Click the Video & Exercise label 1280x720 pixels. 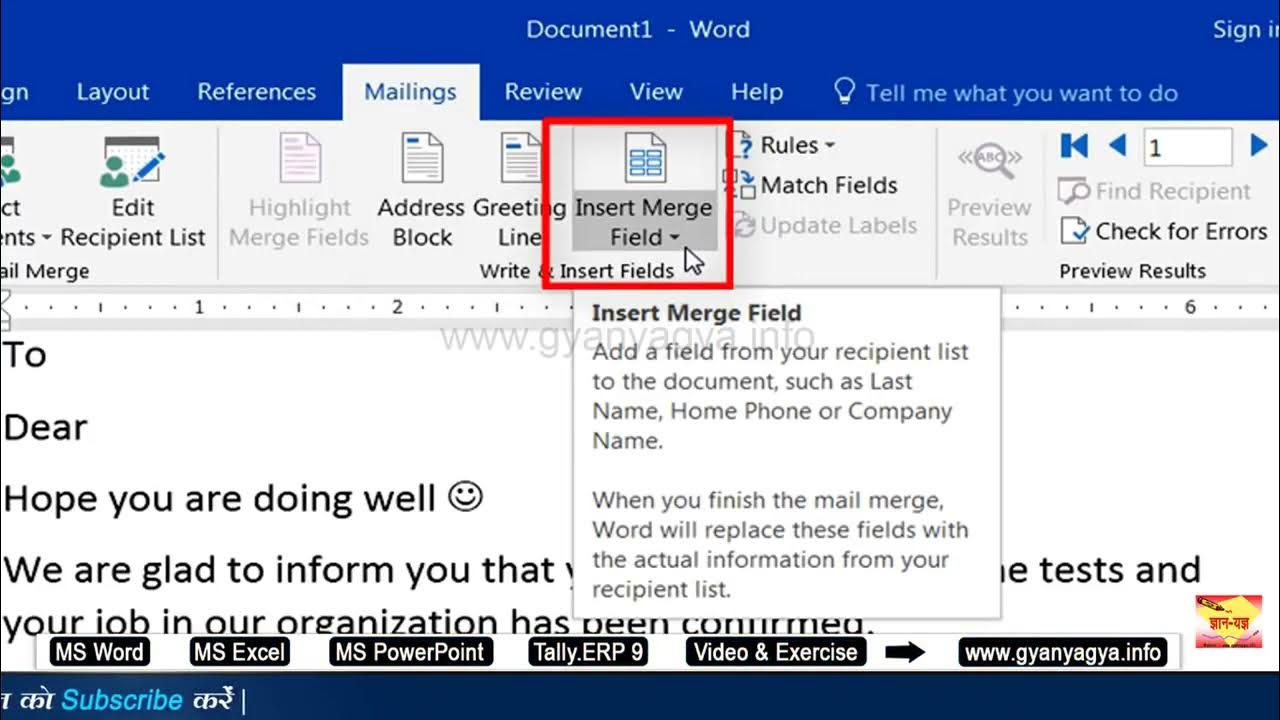tap(776, 652)
